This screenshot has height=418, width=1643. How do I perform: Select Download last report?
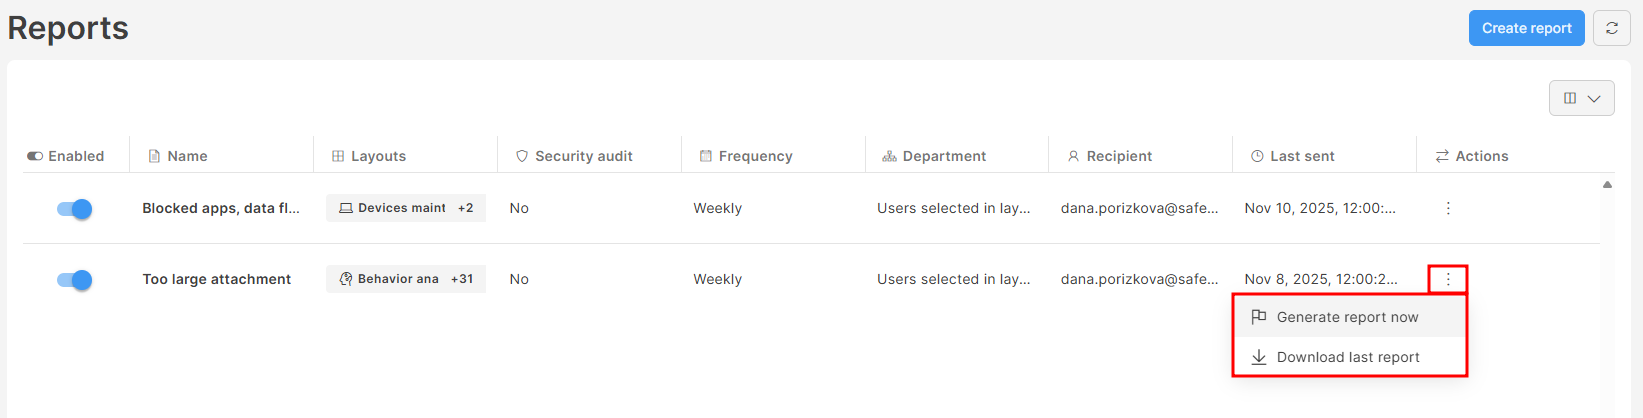(1347, 357)
